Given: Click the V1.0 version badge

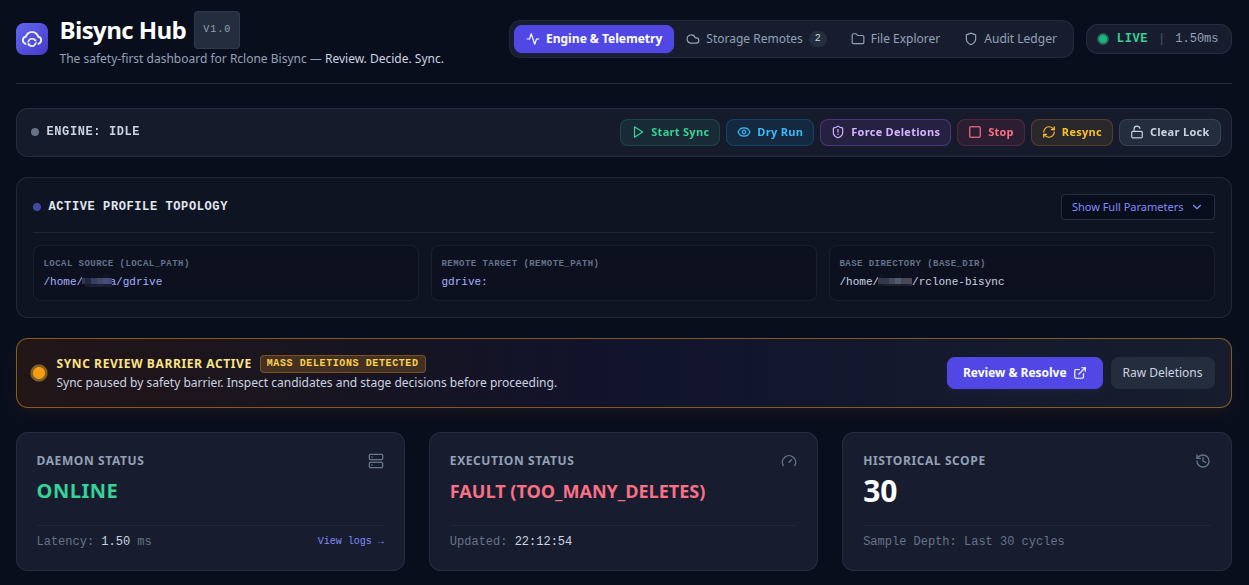Looking at the screenshot, I should click(217, 29).
